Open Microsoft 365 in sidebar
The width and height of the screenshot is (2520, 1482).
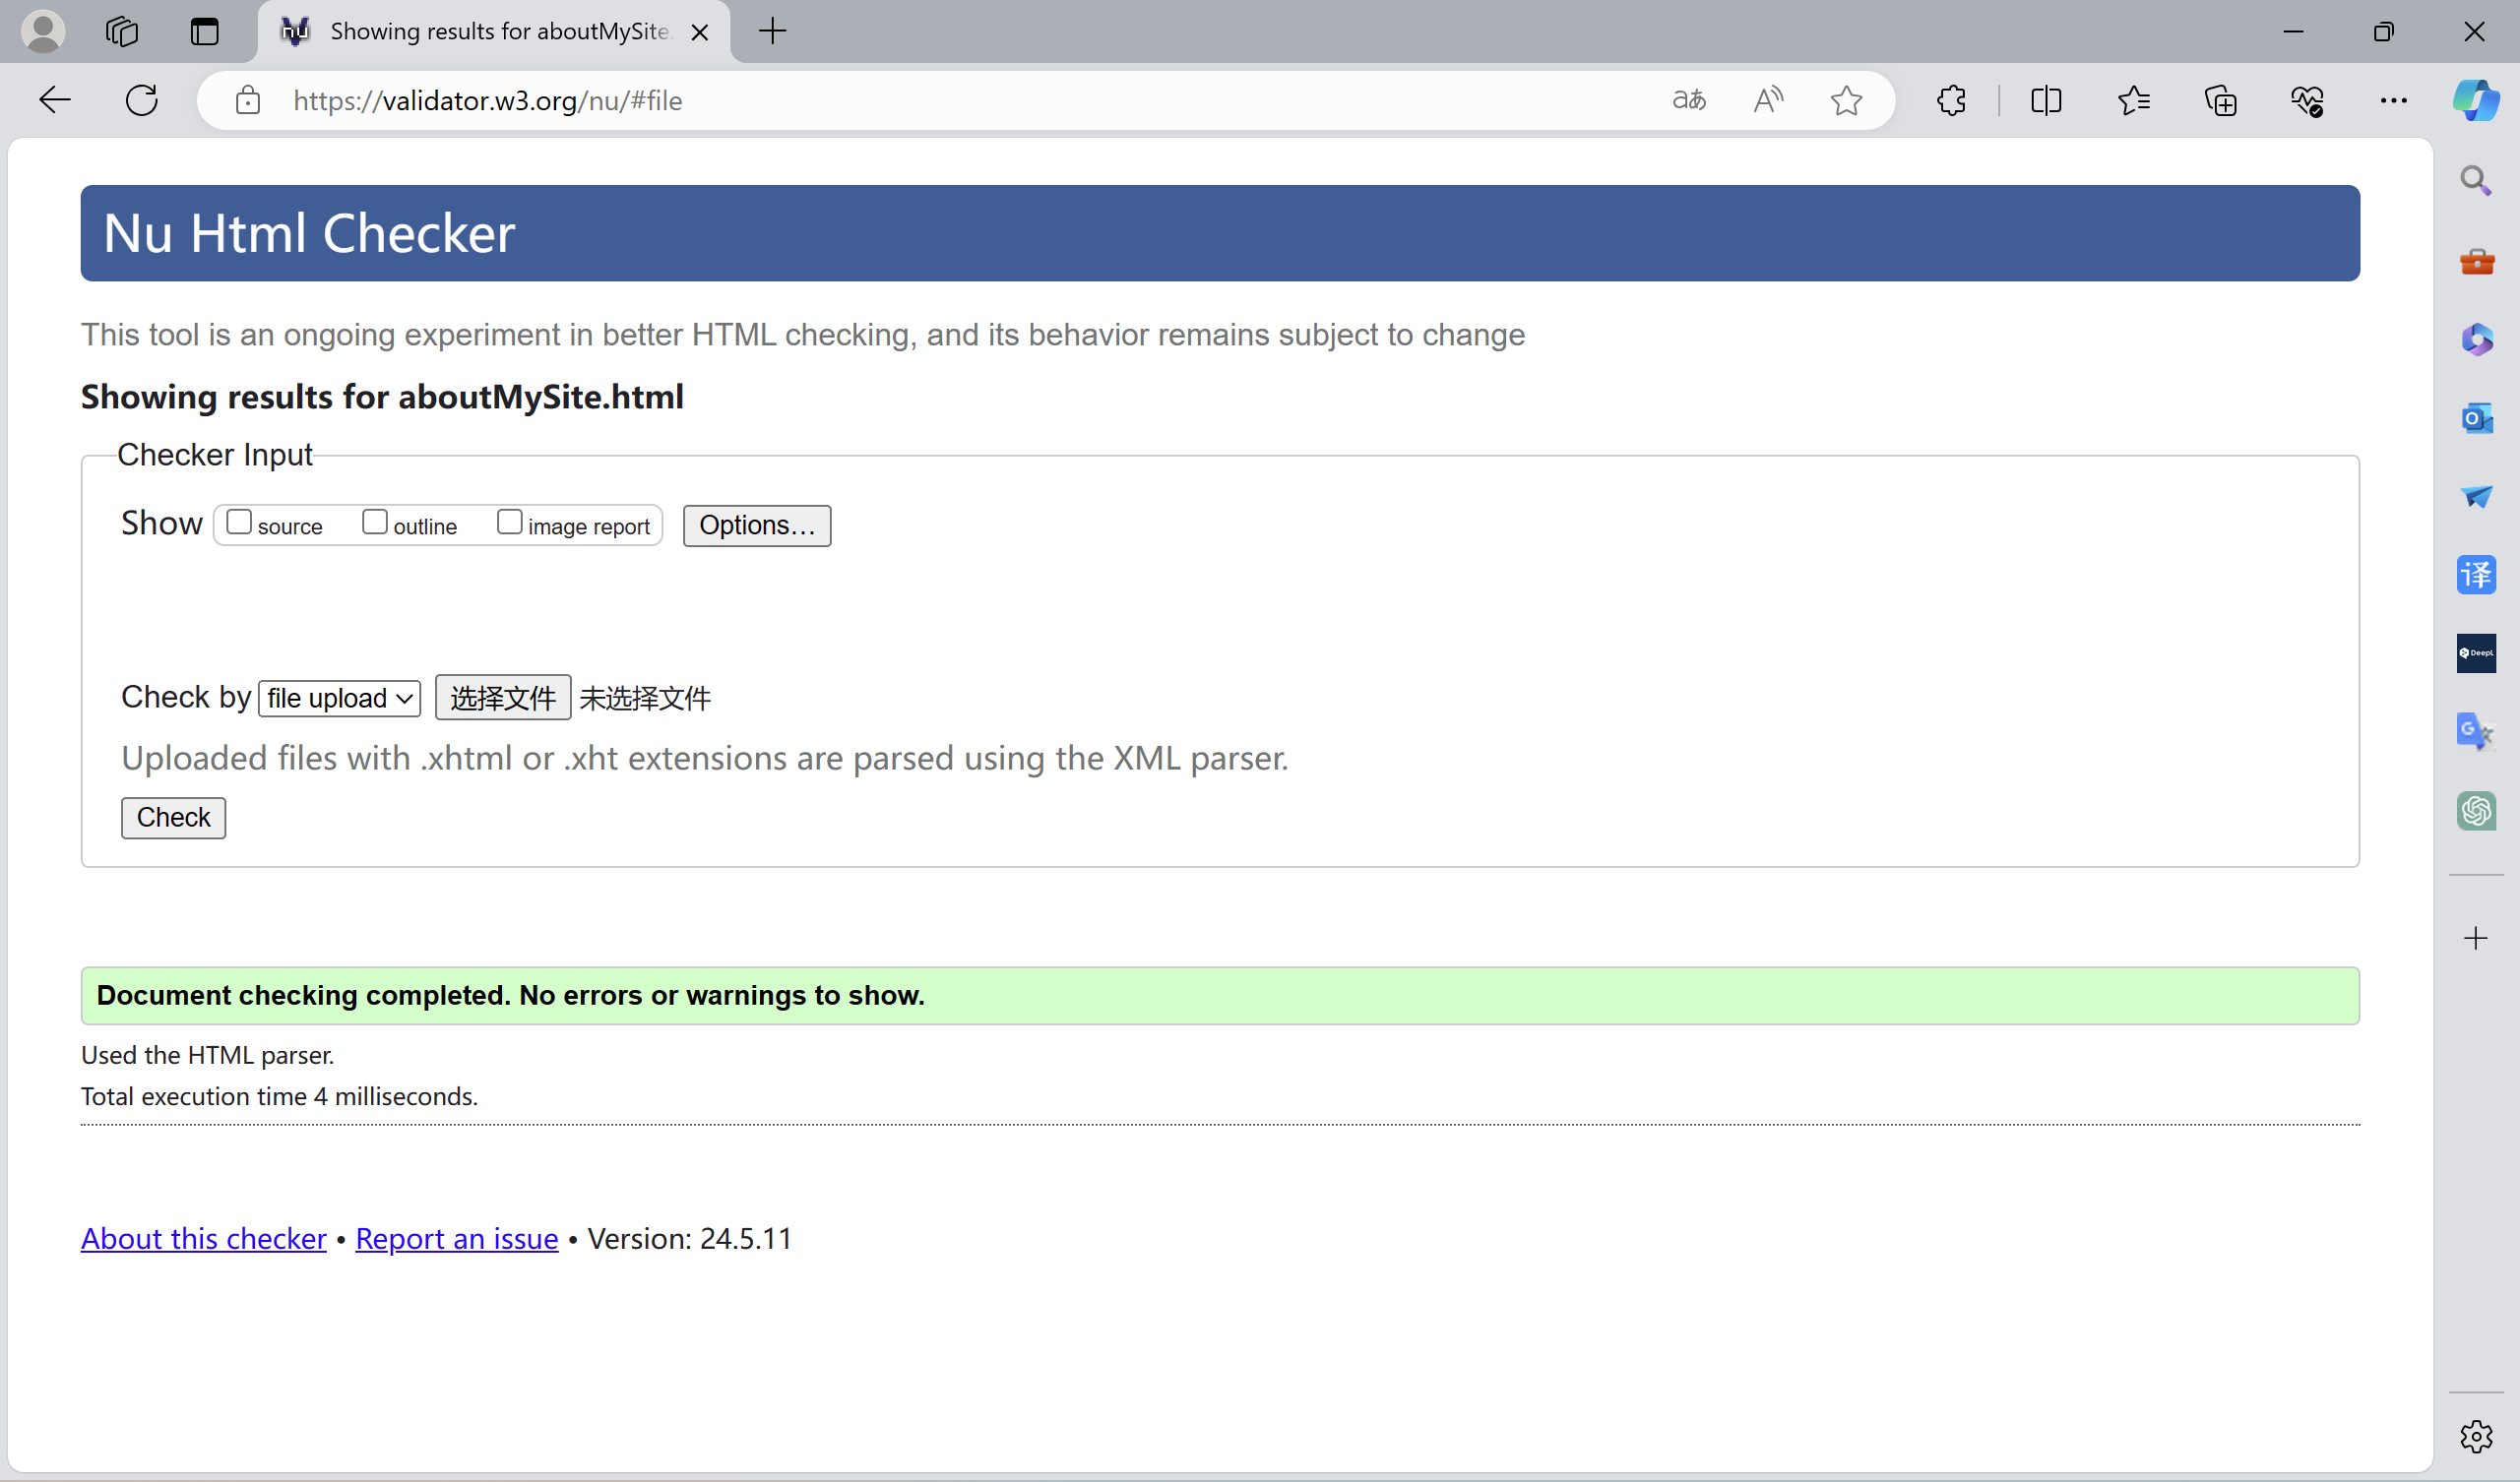pyautogui.click(x=2476, y=339)
